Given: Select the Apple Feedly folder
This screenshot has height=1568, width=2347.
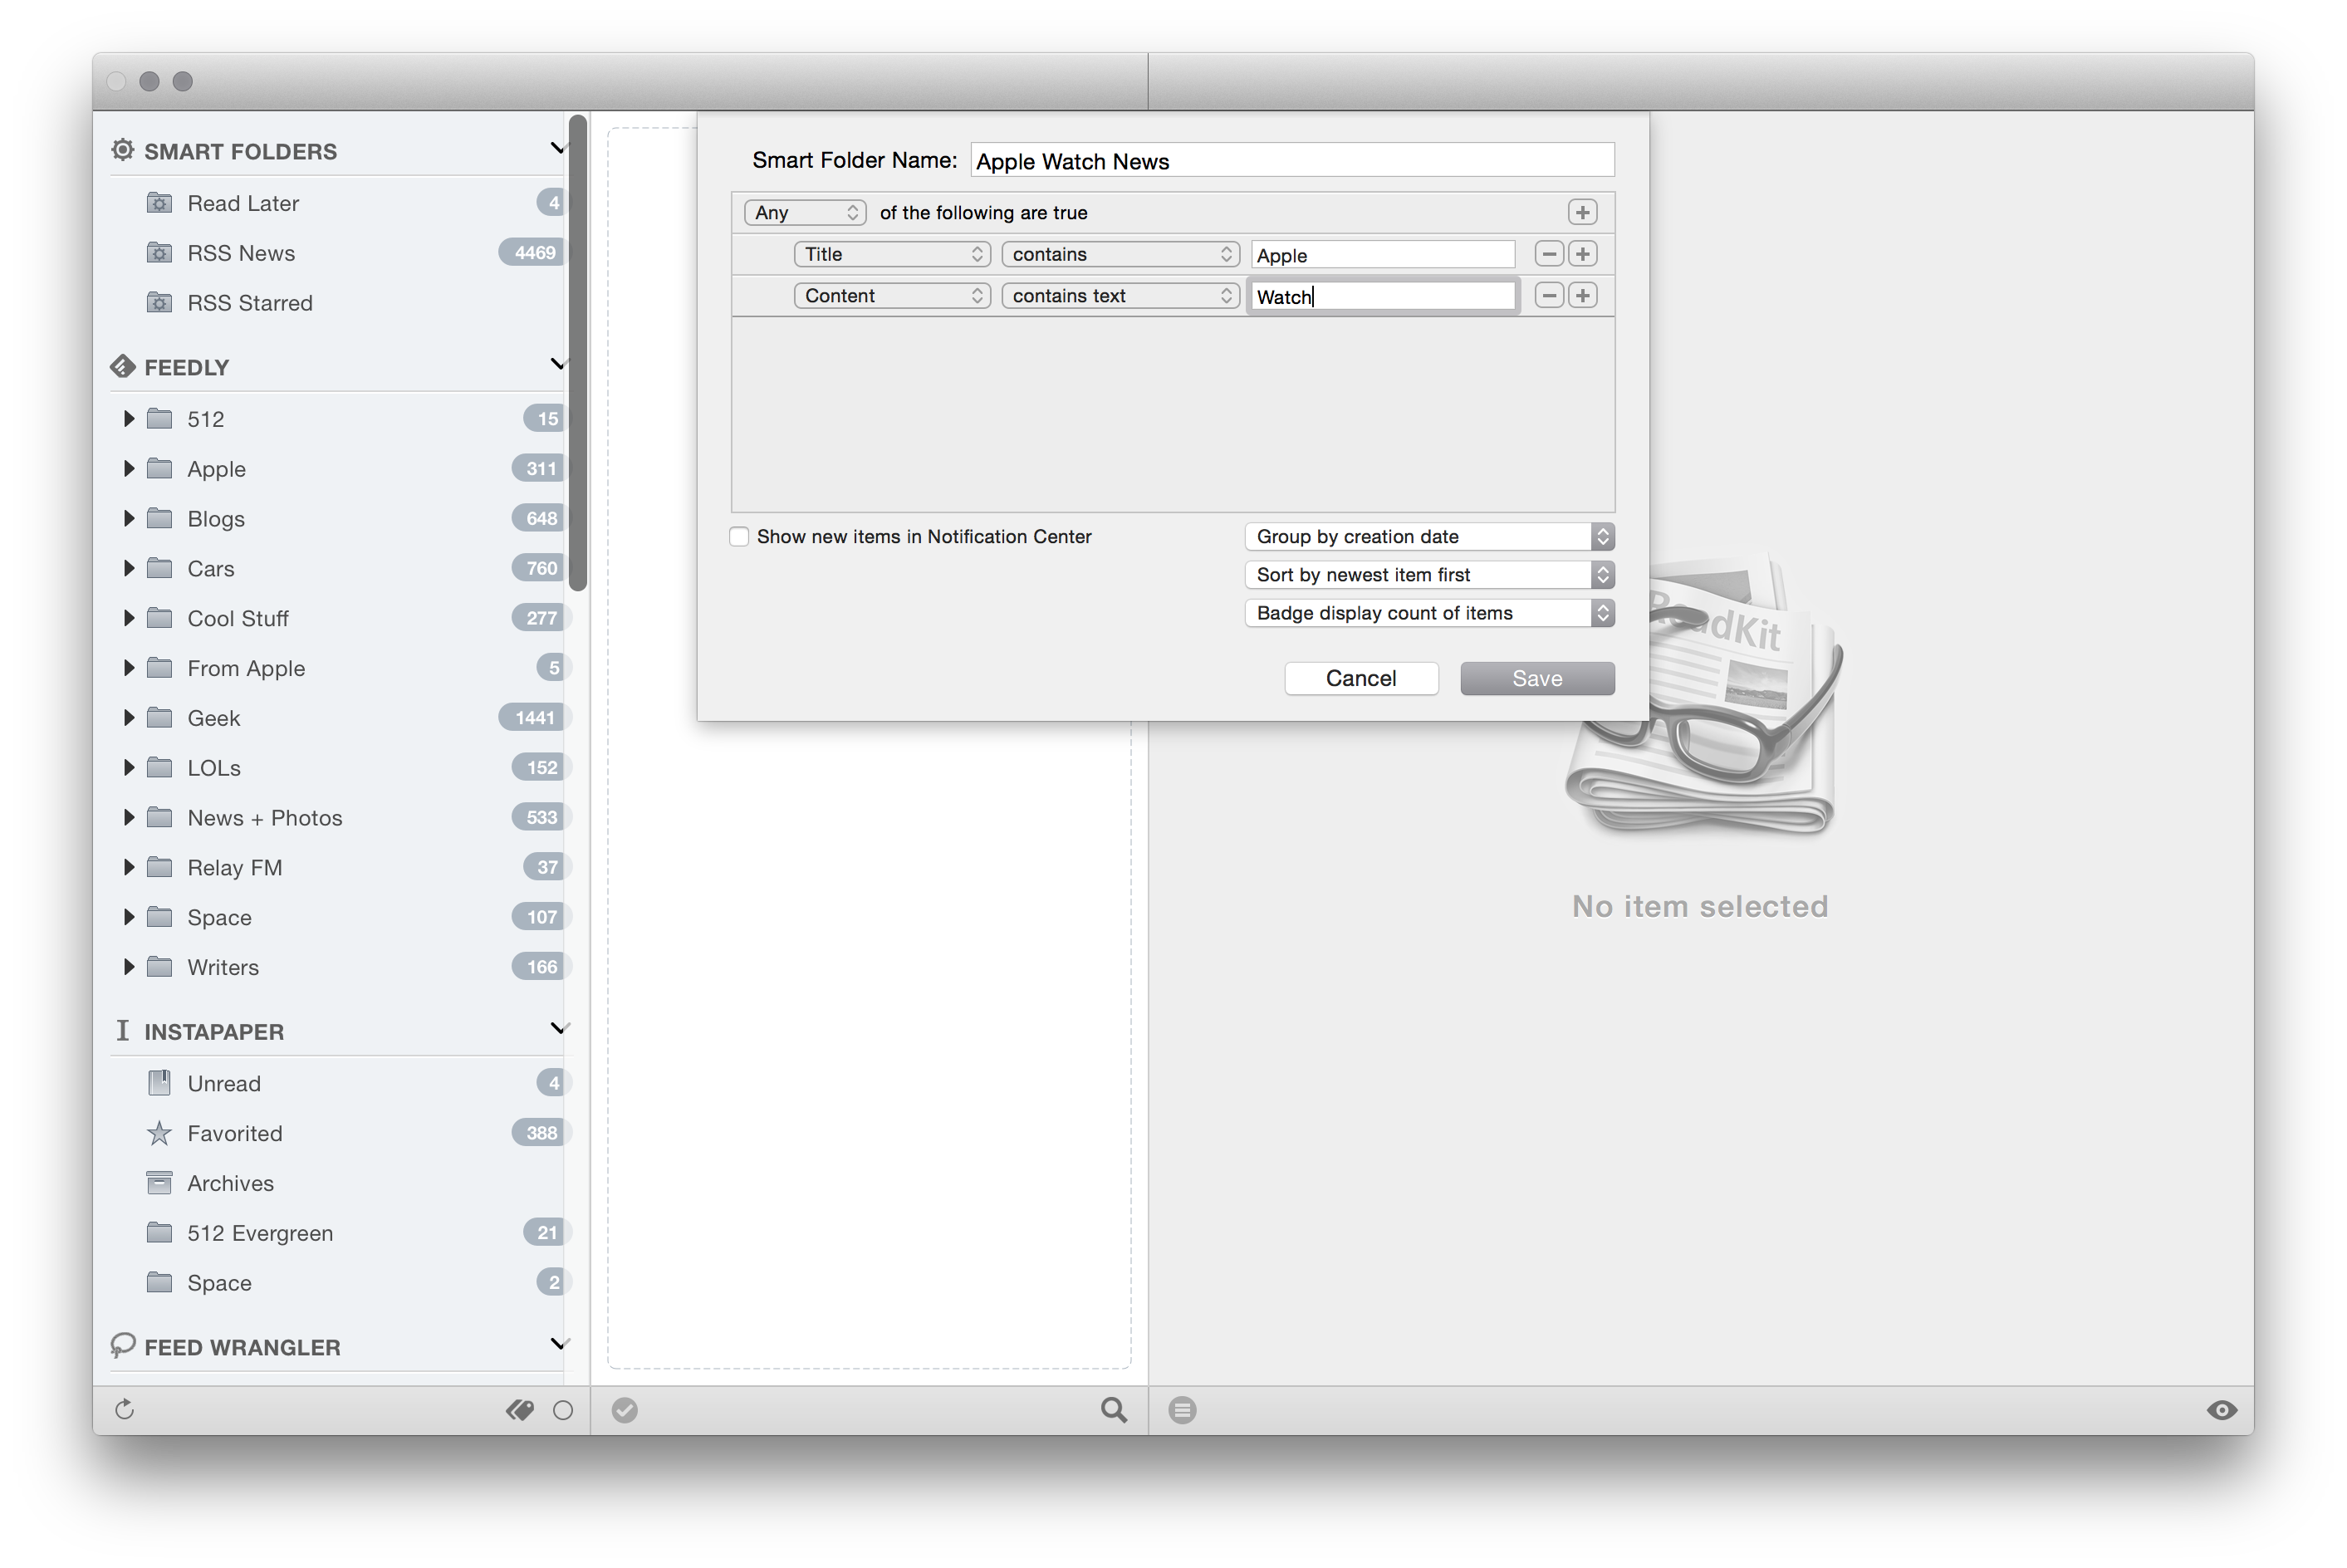Looking at the screenshot, I should (213, 468).
